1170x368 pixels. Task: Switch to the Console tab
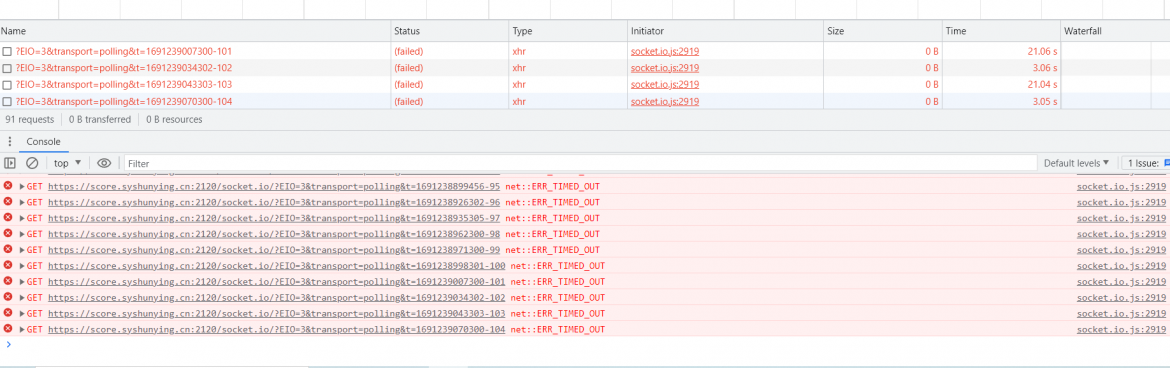coord(43,142)
